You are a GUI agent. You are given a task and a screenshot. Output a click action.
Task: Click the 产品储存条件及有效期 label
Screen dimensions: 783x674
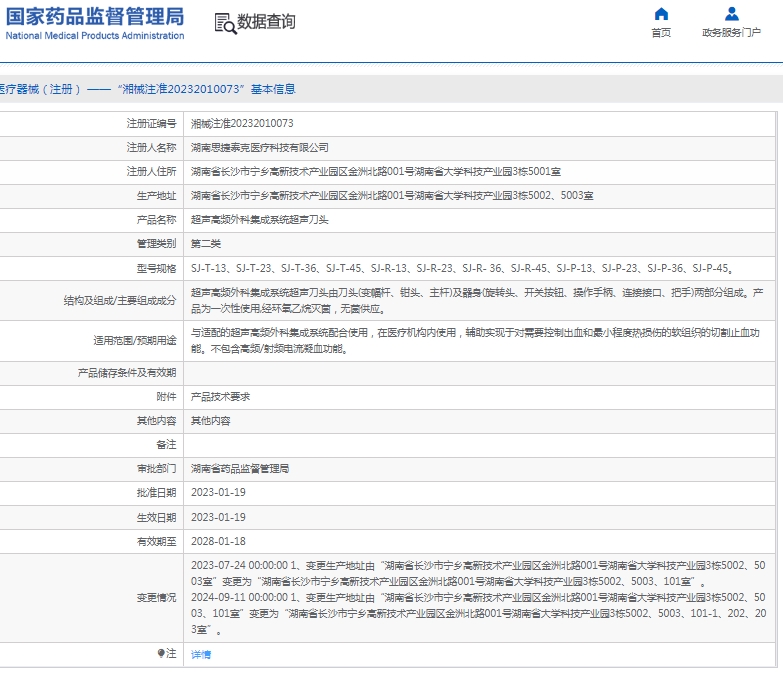point(127,373)
